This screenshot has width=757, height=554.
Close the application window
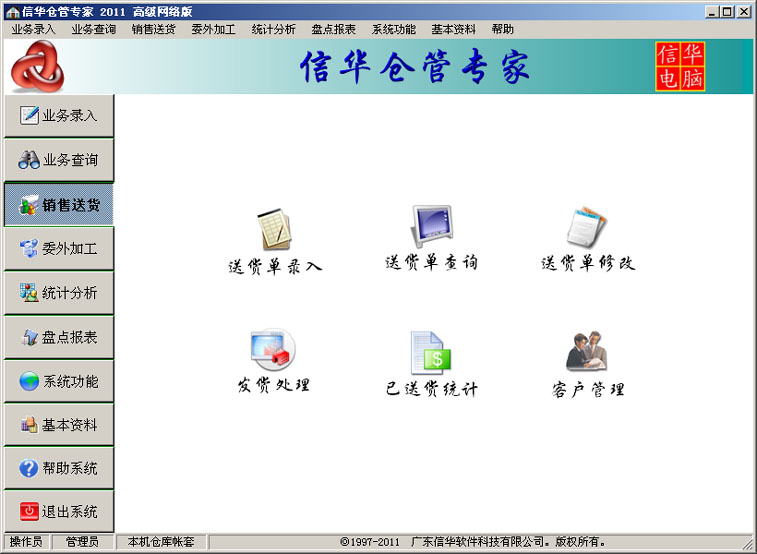(744, 12)
